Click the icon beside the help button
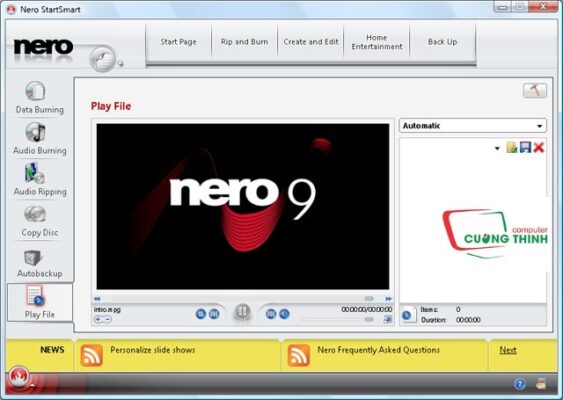This screenshot has height=400, width=563. tap(541, 384)
